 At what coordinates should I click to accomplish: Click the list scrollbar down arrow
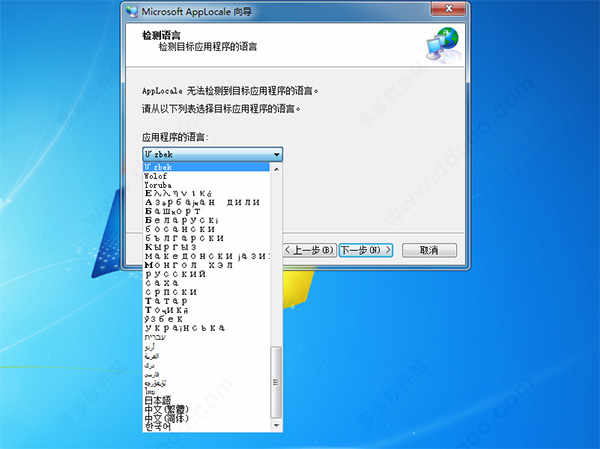276,425
